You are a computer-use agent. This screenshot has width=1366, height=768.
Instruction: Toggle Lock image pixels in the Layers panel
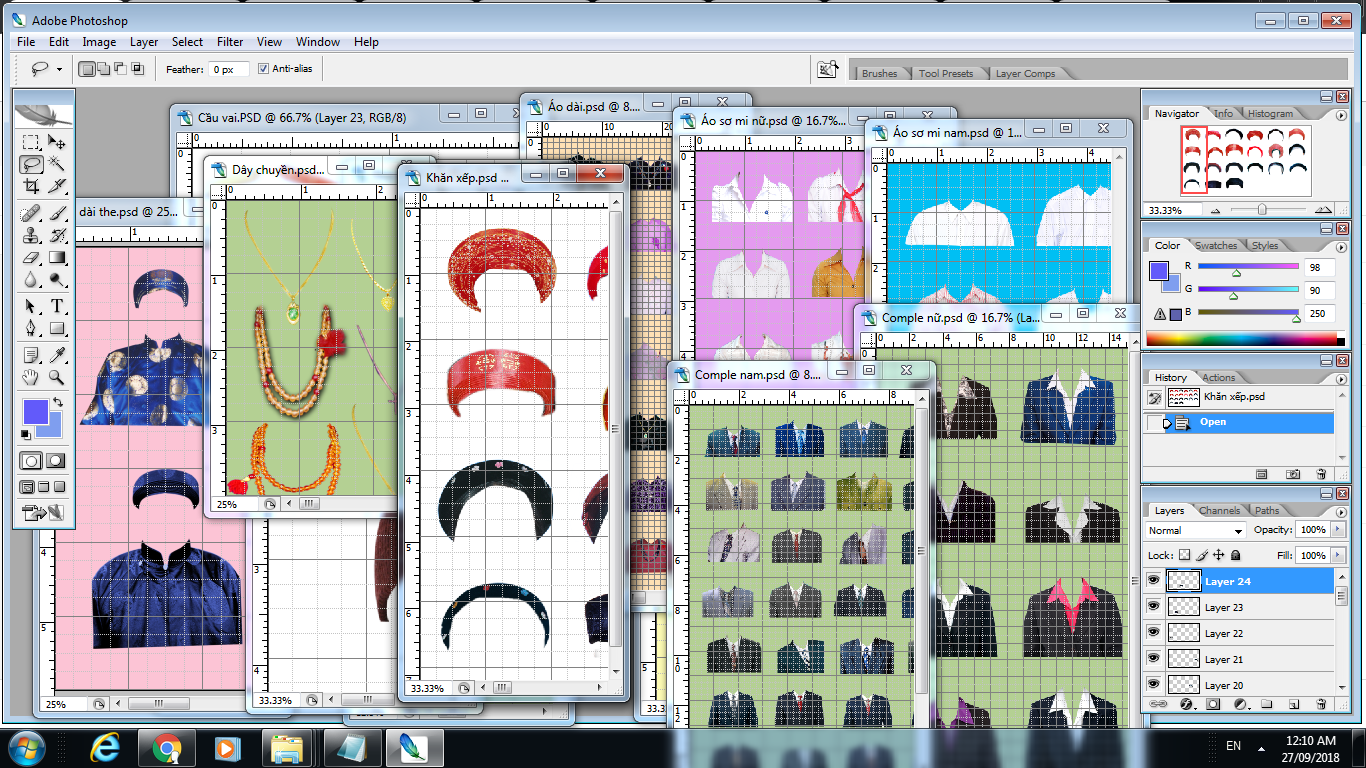pos(1203,555)
